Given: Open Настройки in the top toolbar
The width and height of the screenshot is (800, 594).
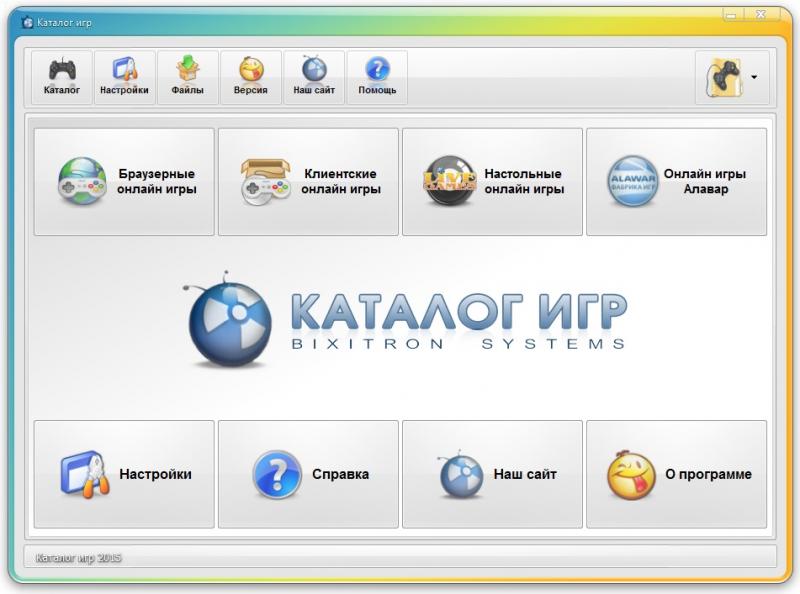Looking at the screenshot, I should (x=124, y=77).
